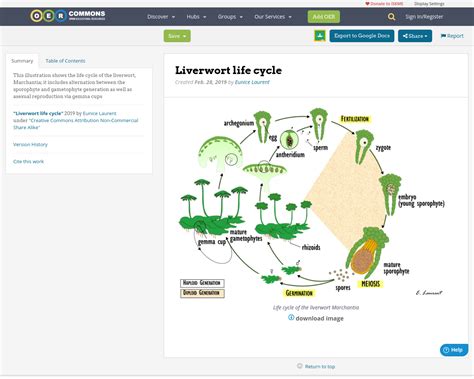This screenshot has height=379, width=474.
Task: Open the "Liverwort life cycle" license title link
Action: point(38,113)
